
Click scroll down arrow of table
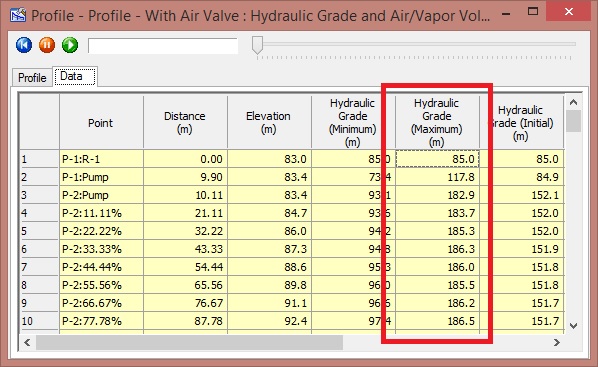[573, 325]
